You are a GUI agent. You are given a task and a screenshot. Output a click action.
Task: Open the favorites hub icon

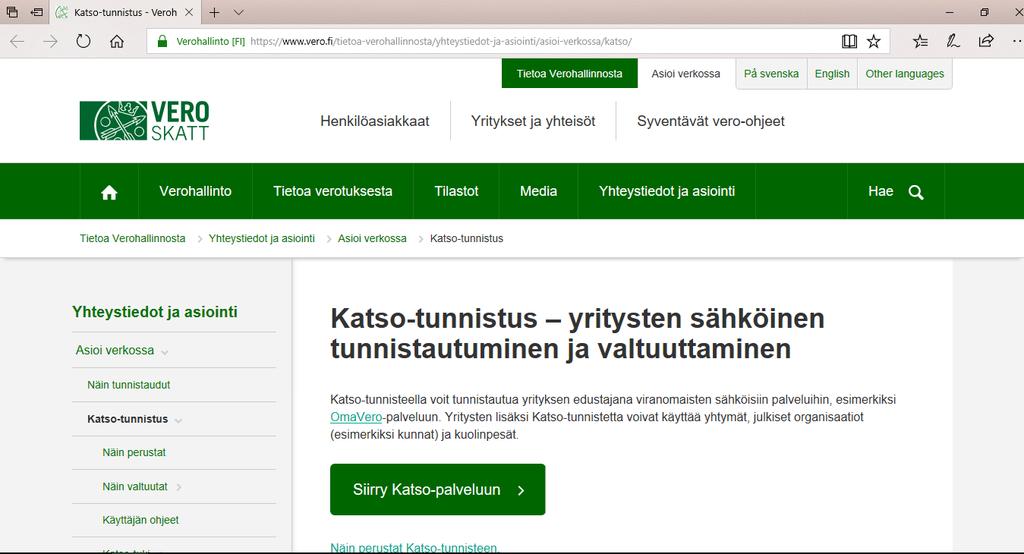pyautogui.click(x=920, y=41)
